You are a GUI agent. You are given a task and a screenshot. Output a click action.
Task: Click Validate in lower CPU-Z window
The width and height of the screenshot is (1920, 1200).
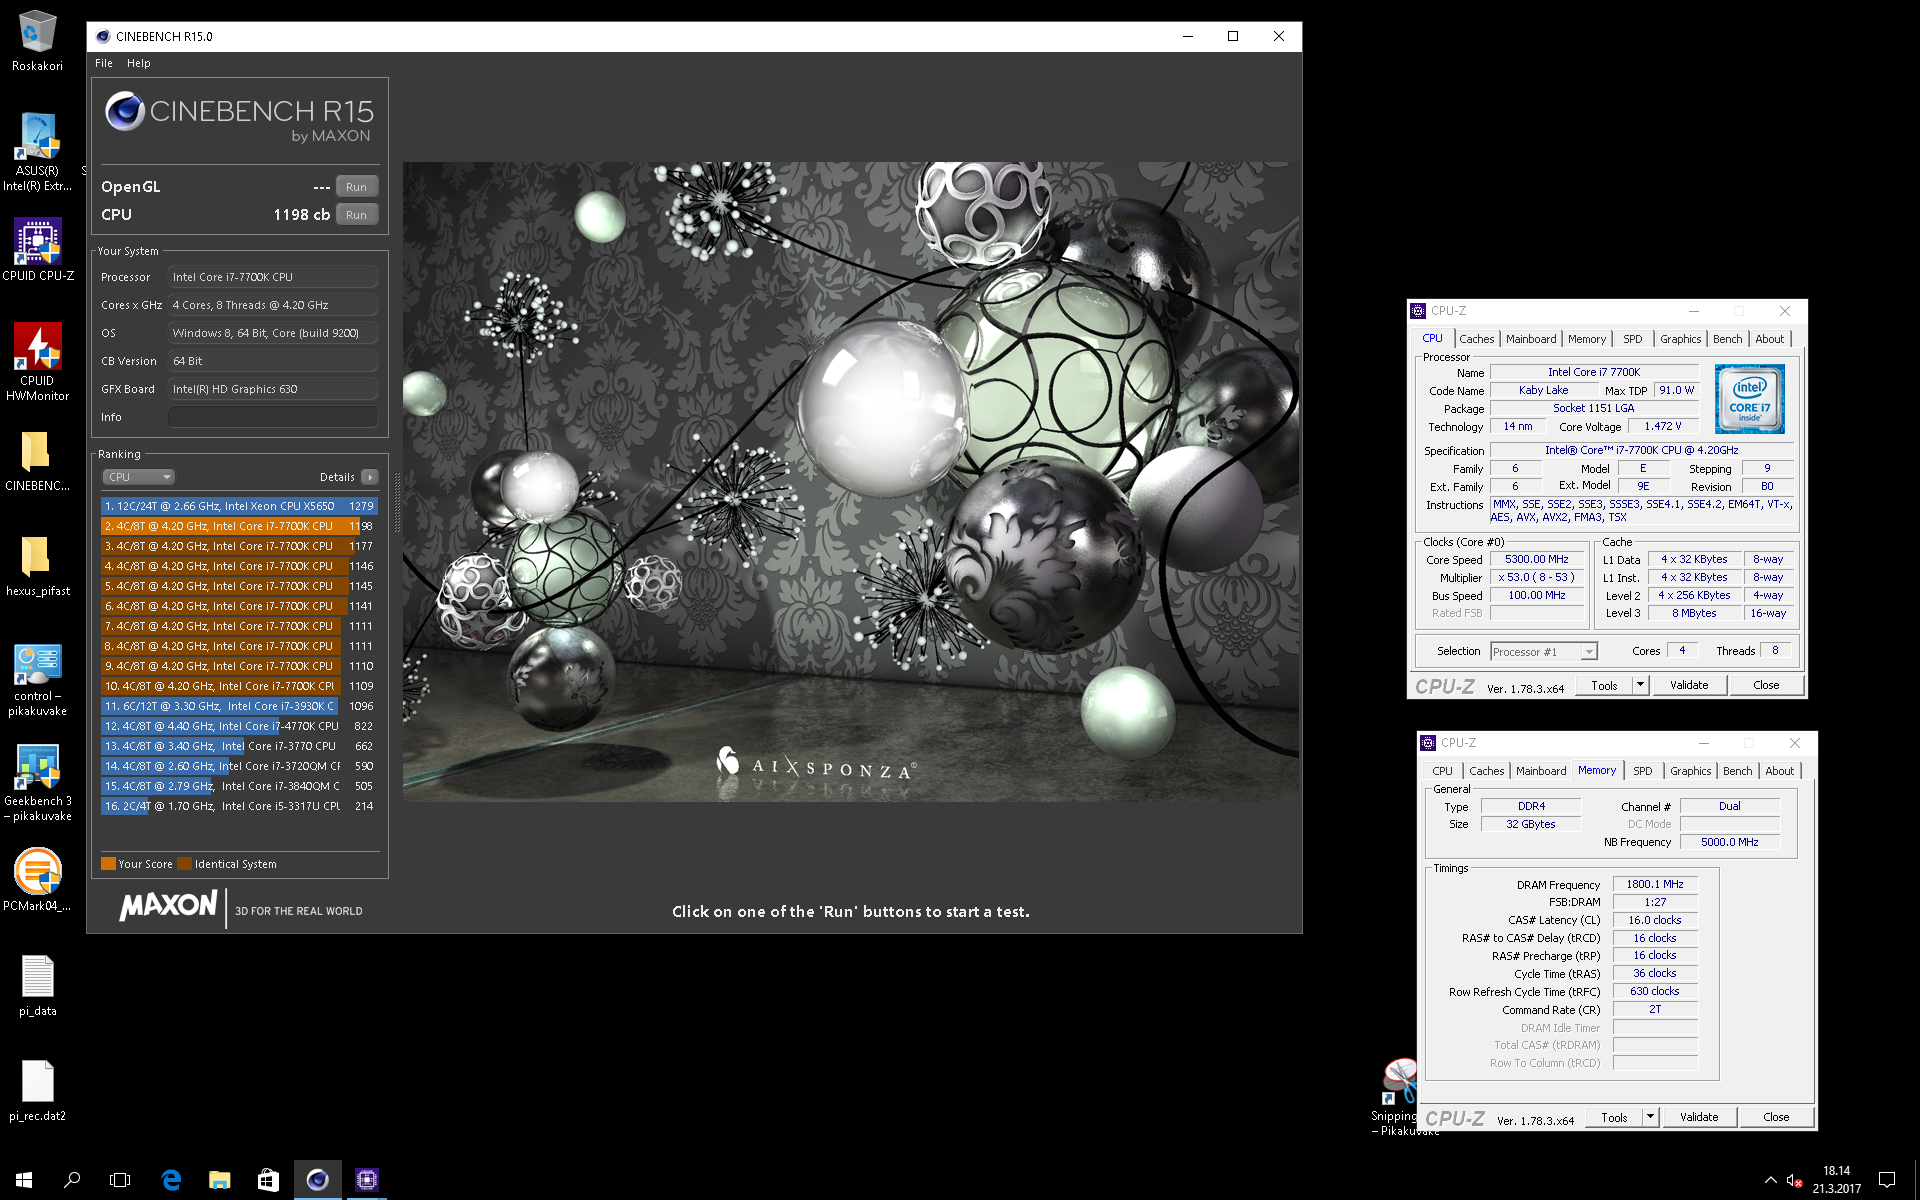1699,1117
